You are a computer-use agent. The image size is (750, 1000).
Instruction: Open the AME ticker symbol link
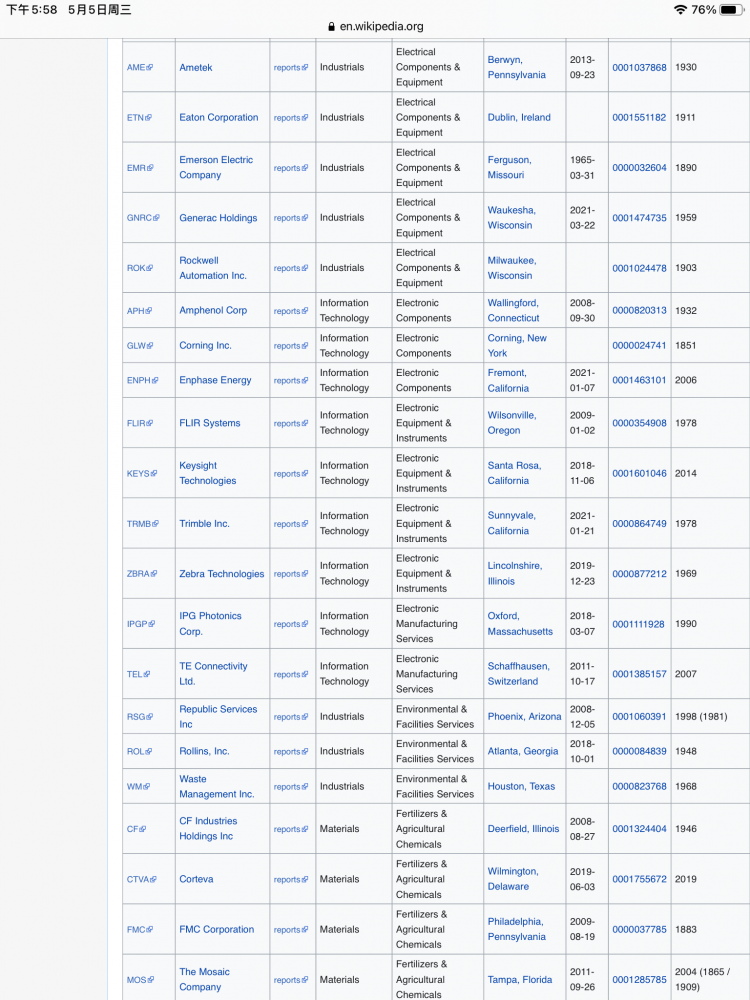(136, 68)
